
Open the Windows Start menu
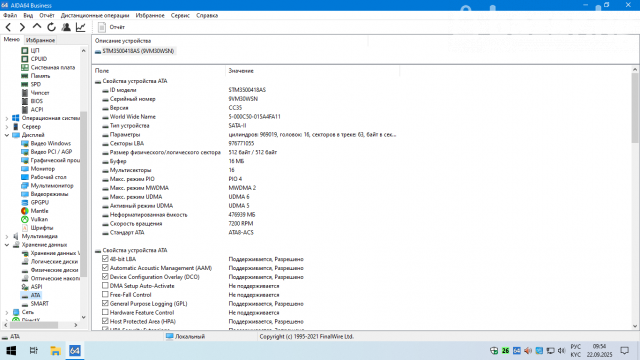(x=11, y=351)
